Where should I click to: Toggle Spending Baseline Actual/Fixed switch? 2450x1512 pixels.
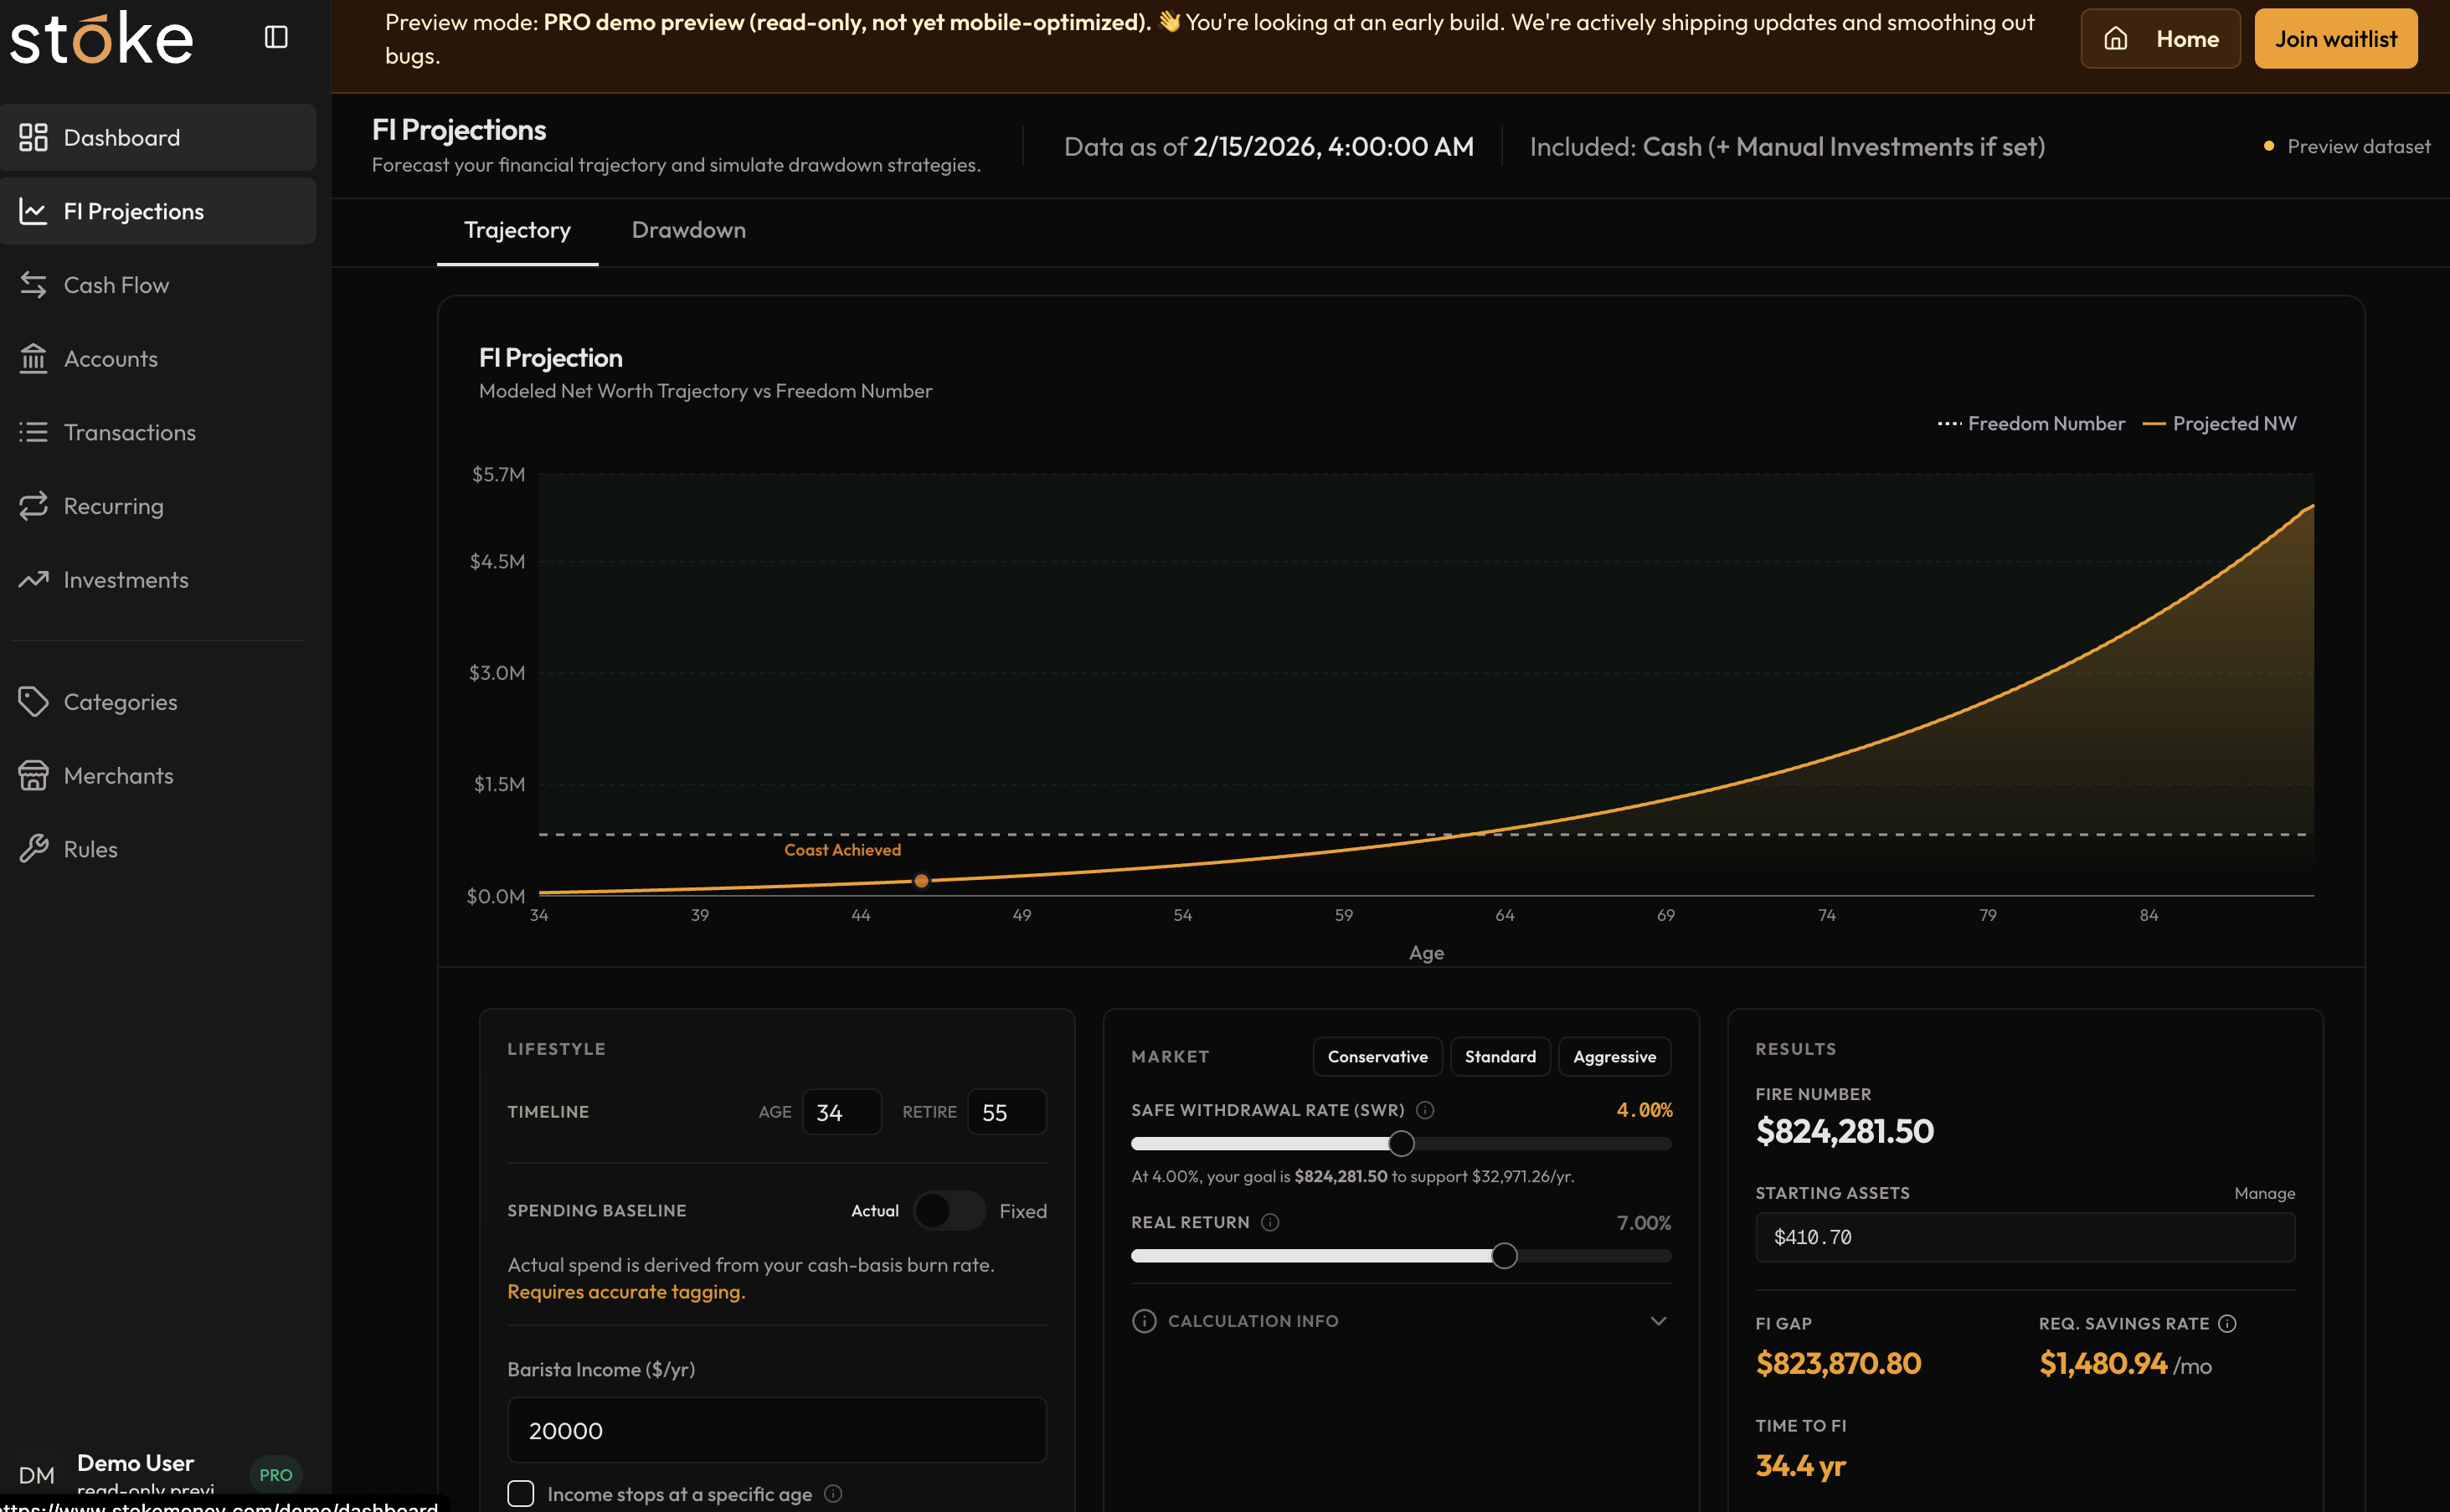click(948, 1211)
